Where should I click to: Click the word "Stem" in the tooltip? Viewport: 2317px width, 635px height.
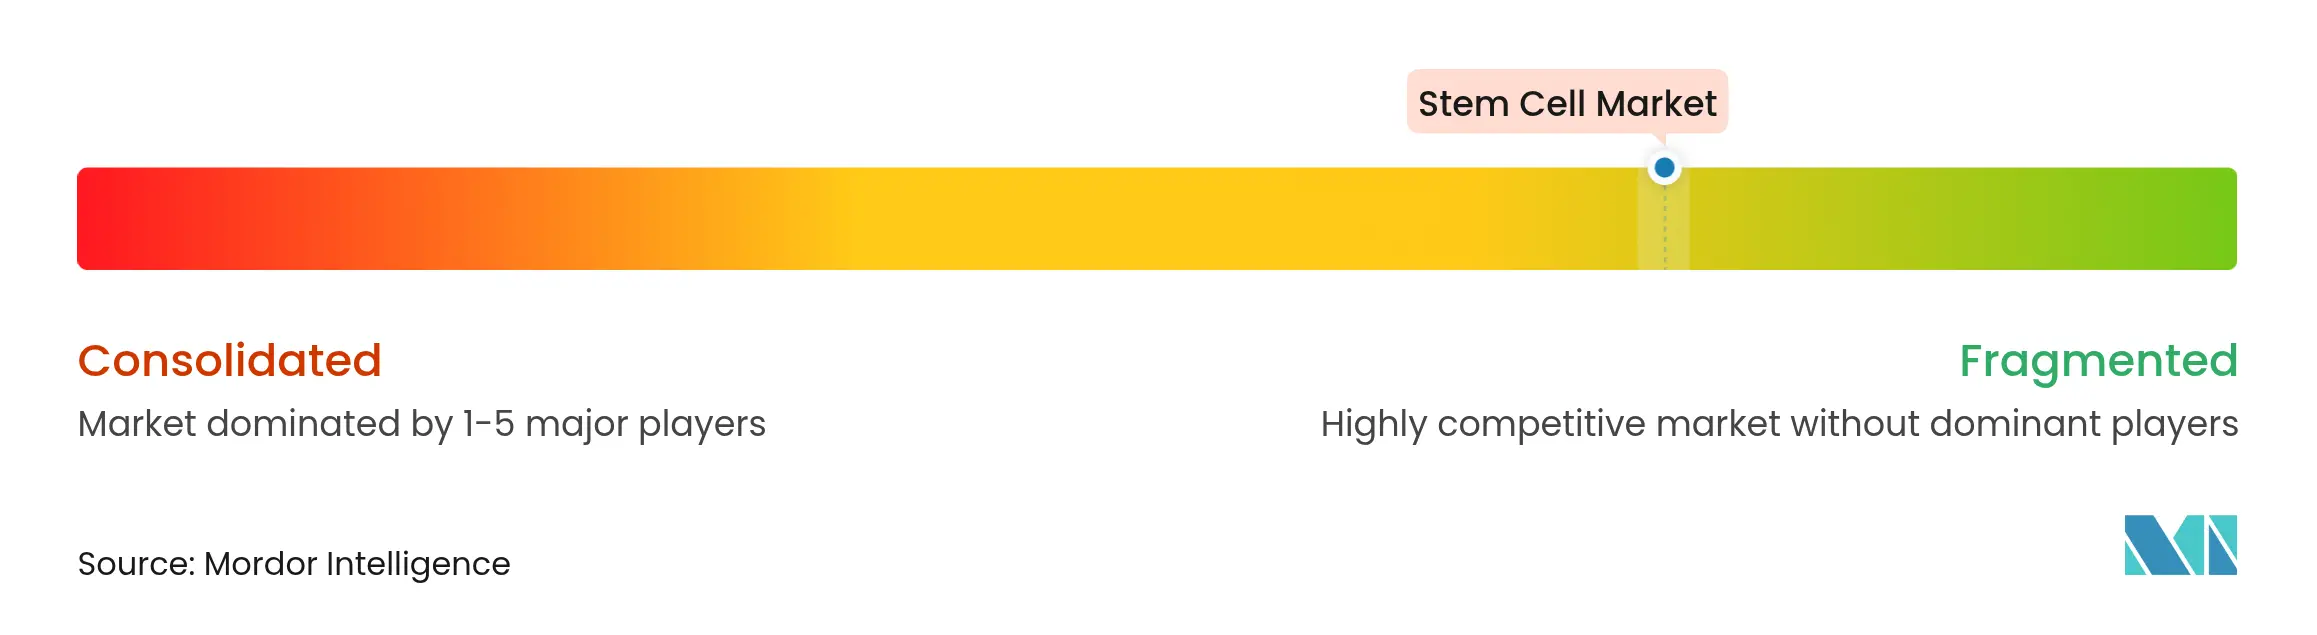pos(1463,104)
